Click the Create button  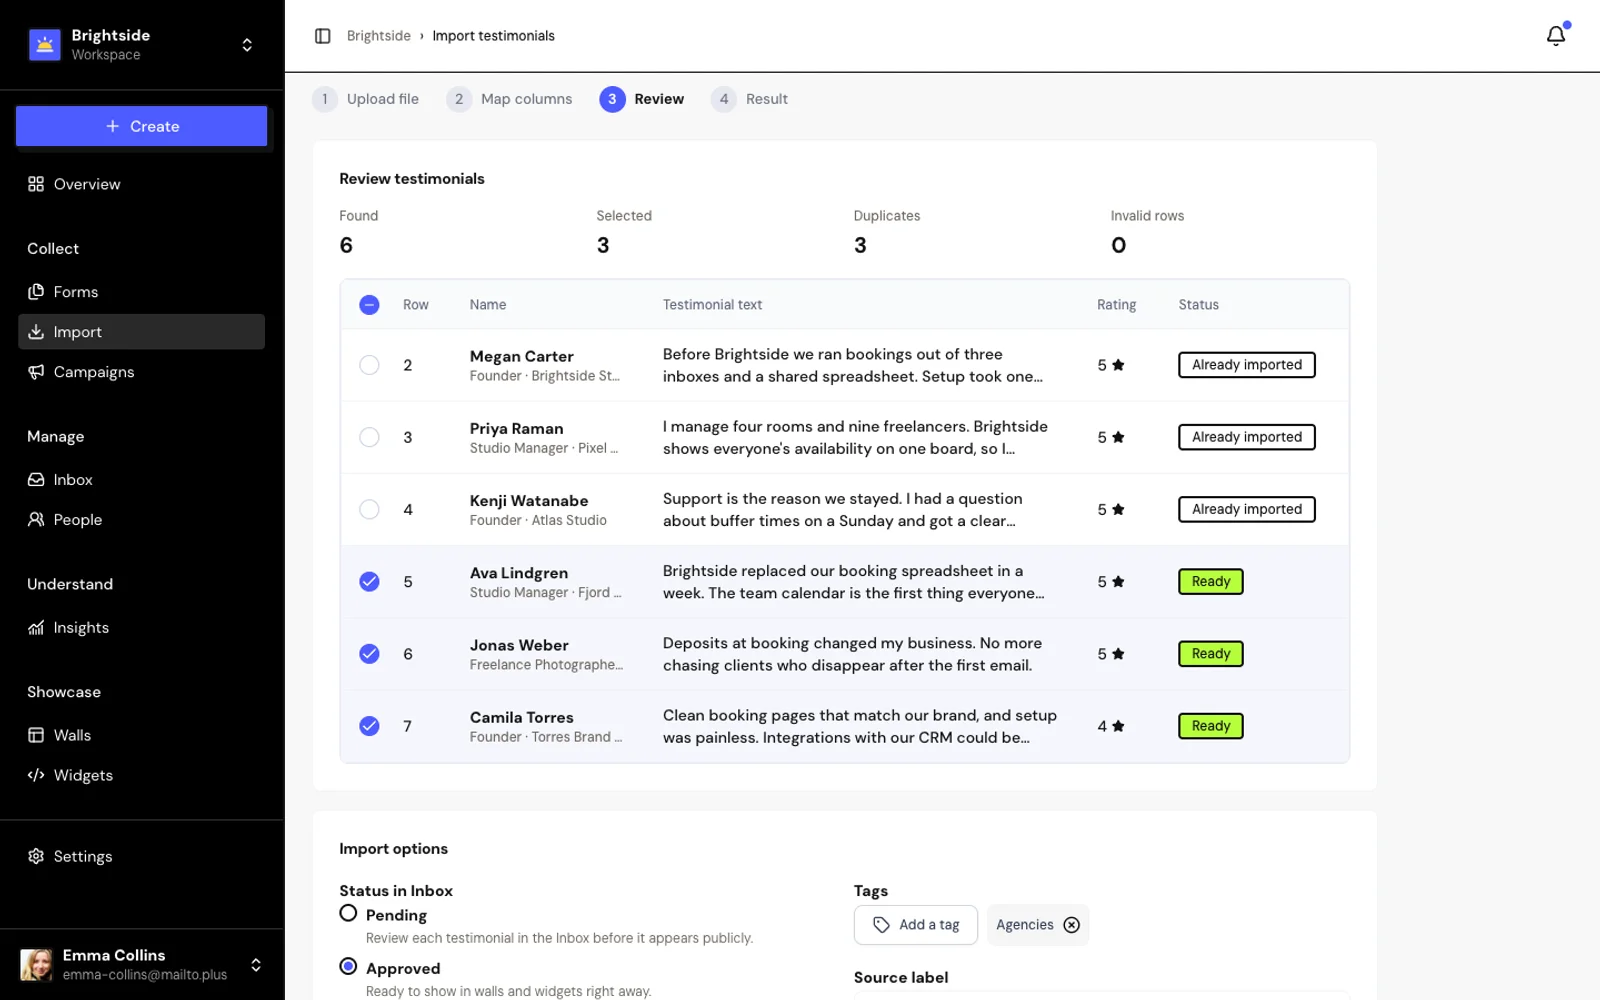141,126
